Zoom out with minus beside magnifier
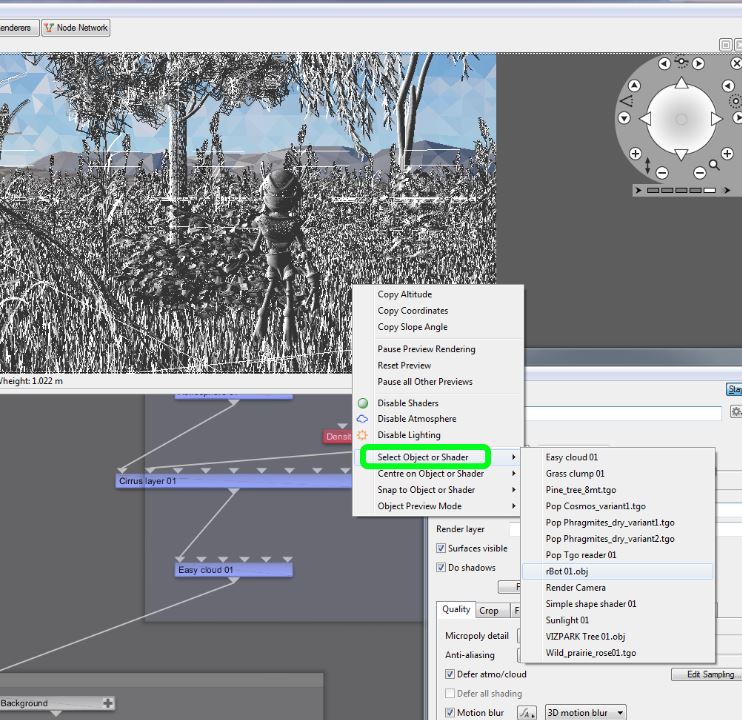 click(700, 173)
